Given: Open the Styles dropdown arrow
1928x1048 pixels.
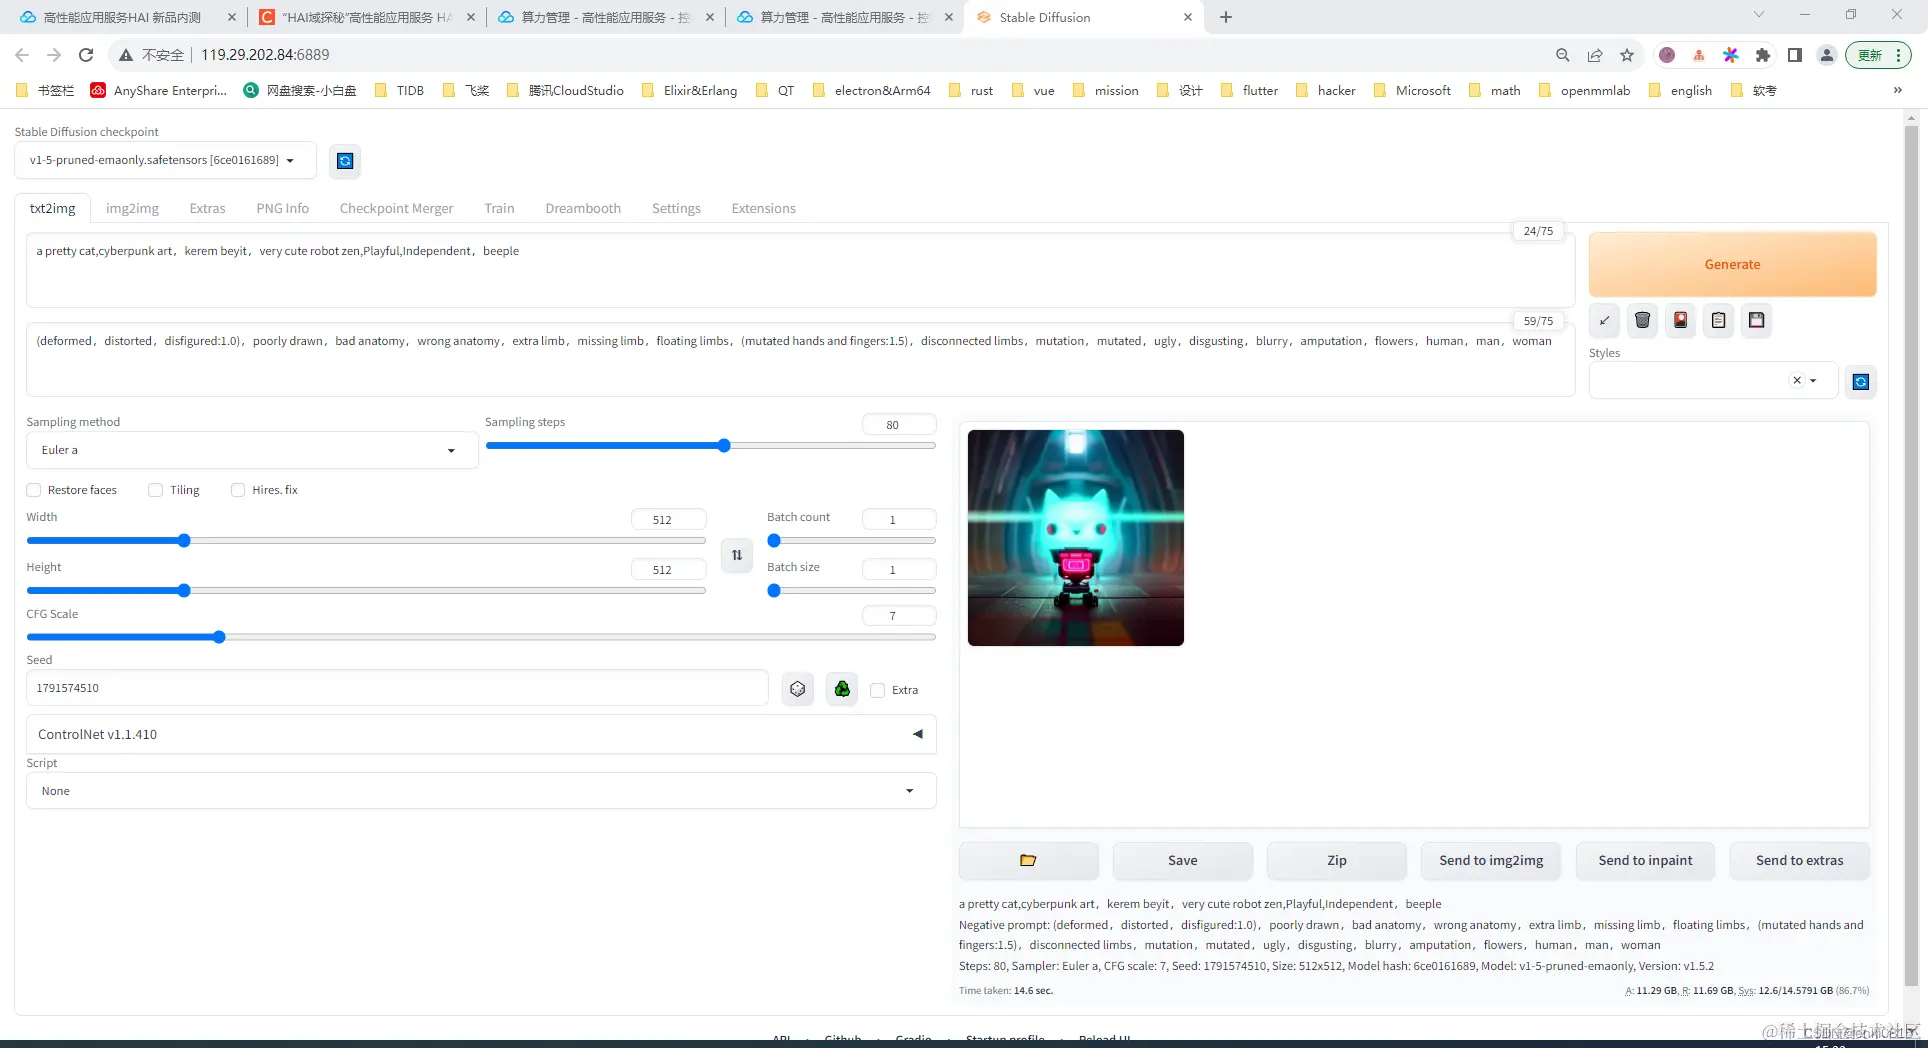Looking at the screenshot, I should (x=1813, y=380).
